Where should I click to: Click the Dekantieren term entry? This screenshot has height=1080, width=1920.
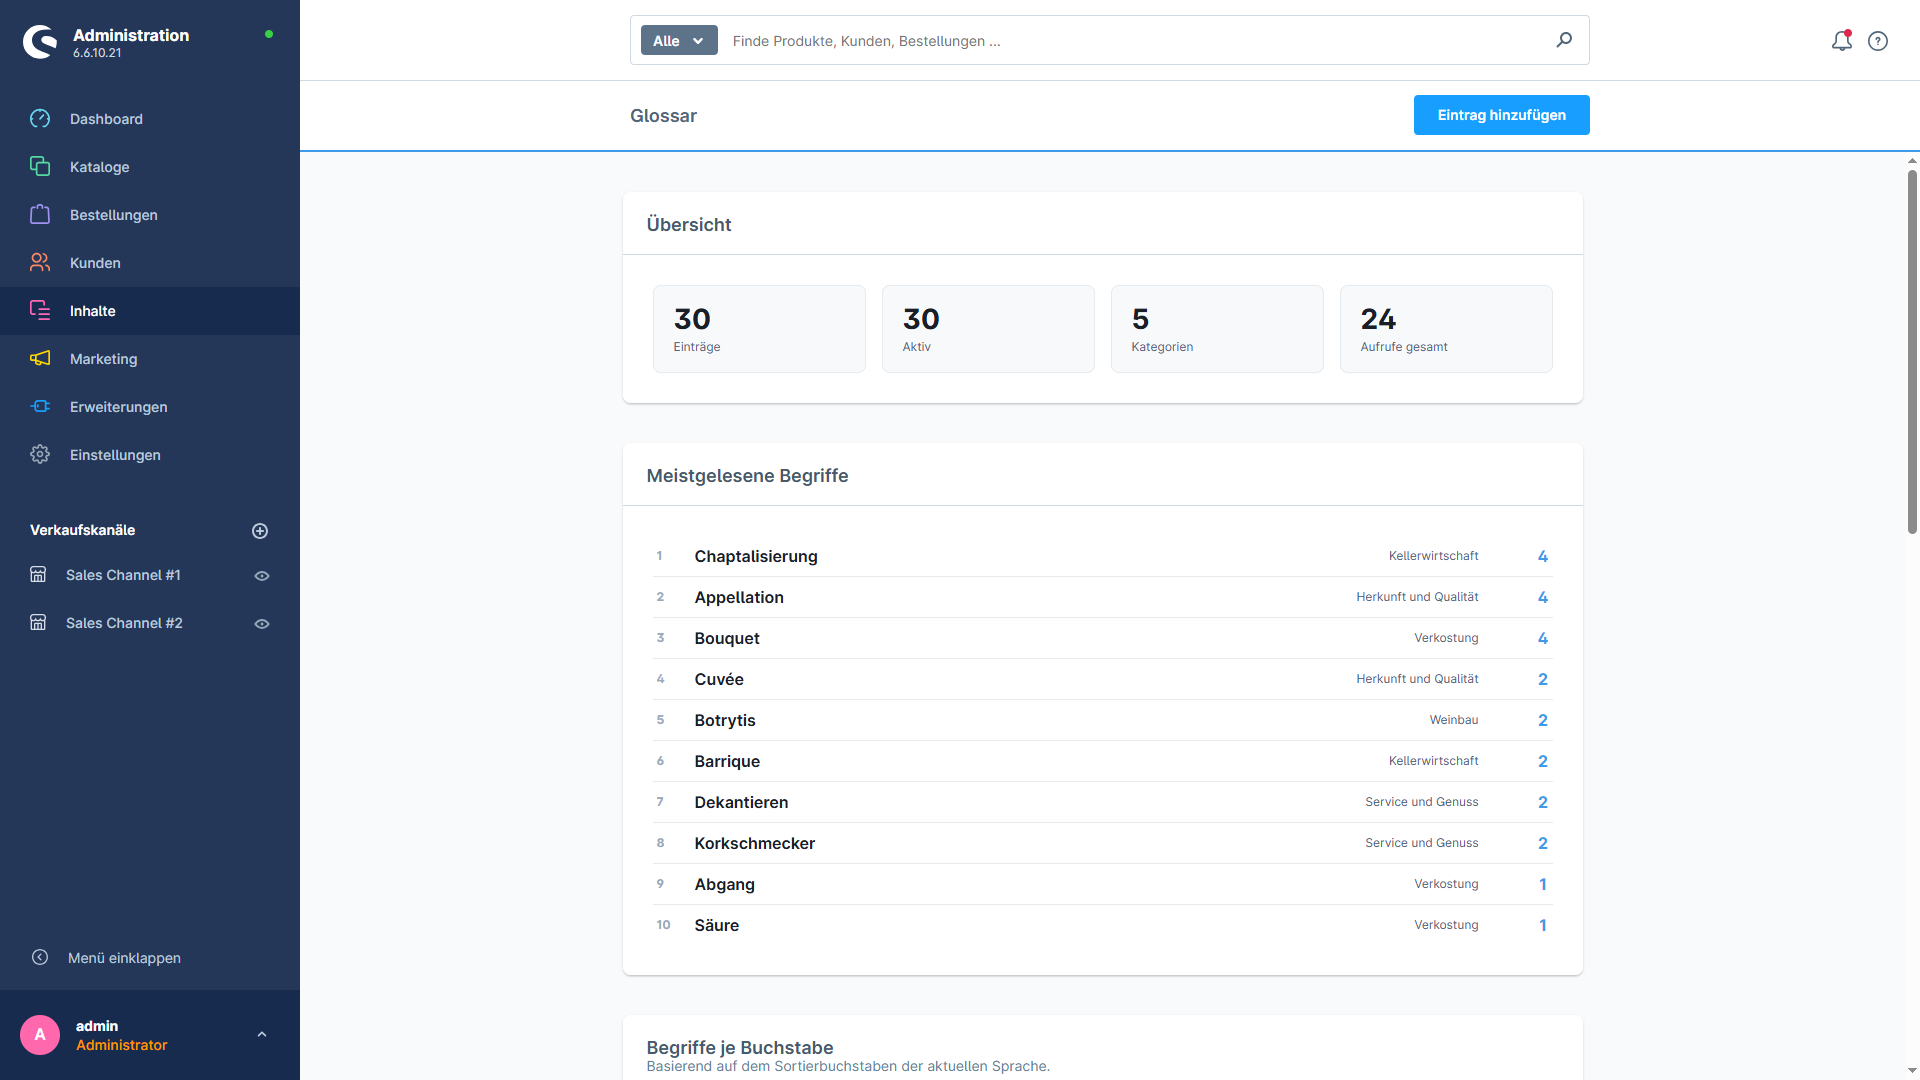[1102, 802]
